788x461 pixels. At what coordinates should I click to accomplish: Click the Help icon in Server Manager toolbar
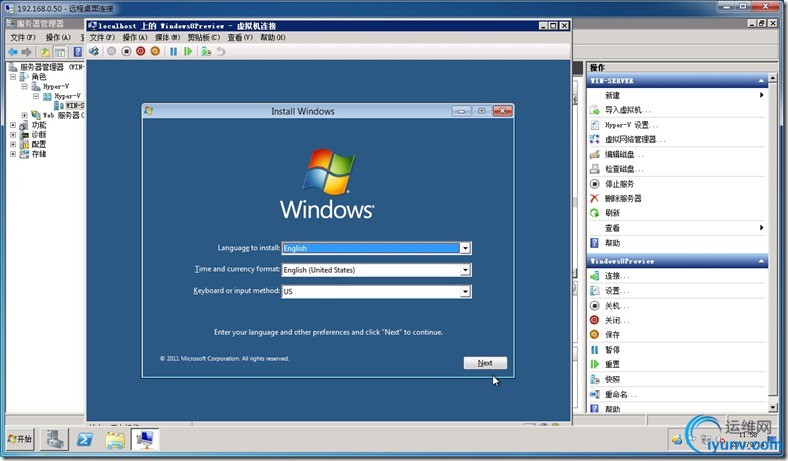tap(77, 52)
